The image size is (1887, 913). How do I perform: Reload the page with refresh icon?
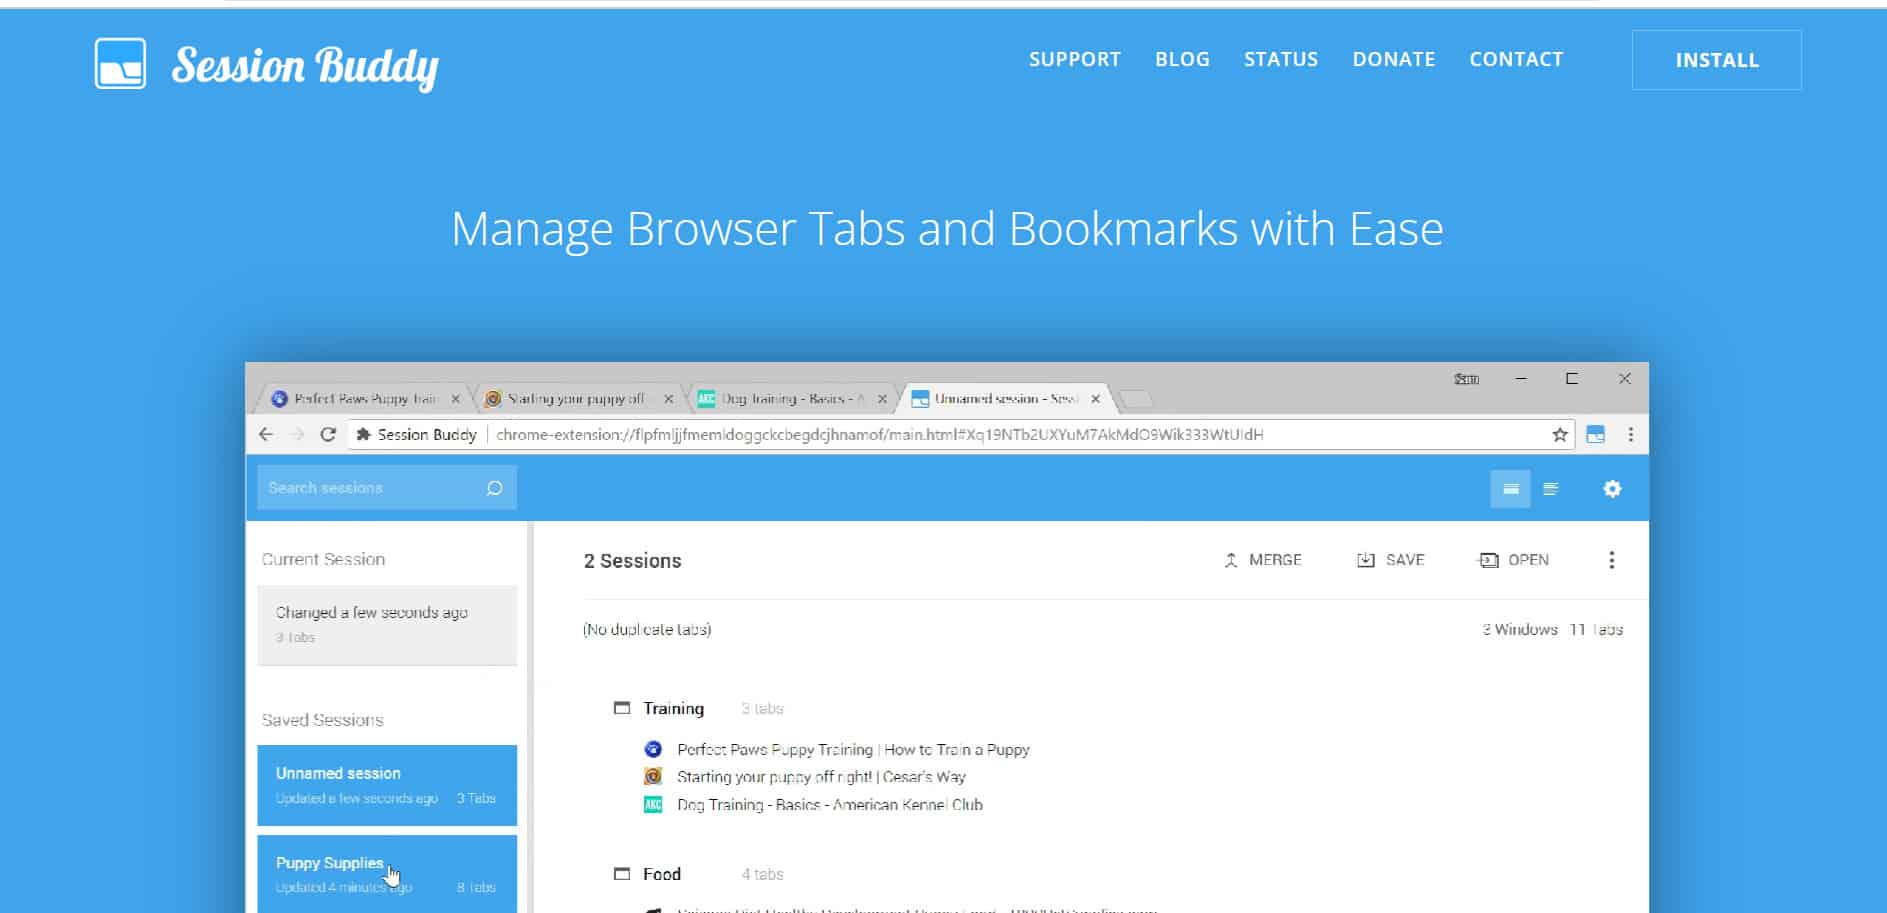(328, 434)
